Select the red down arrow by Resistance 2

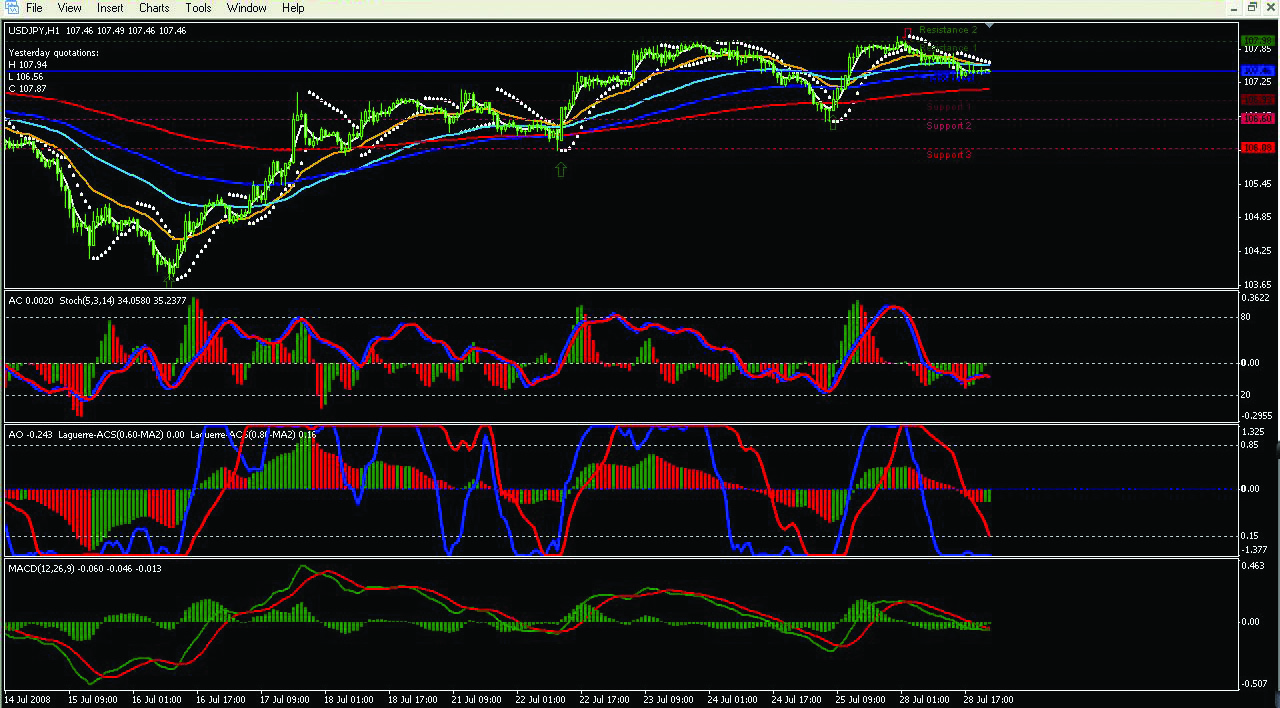(907, 32)
